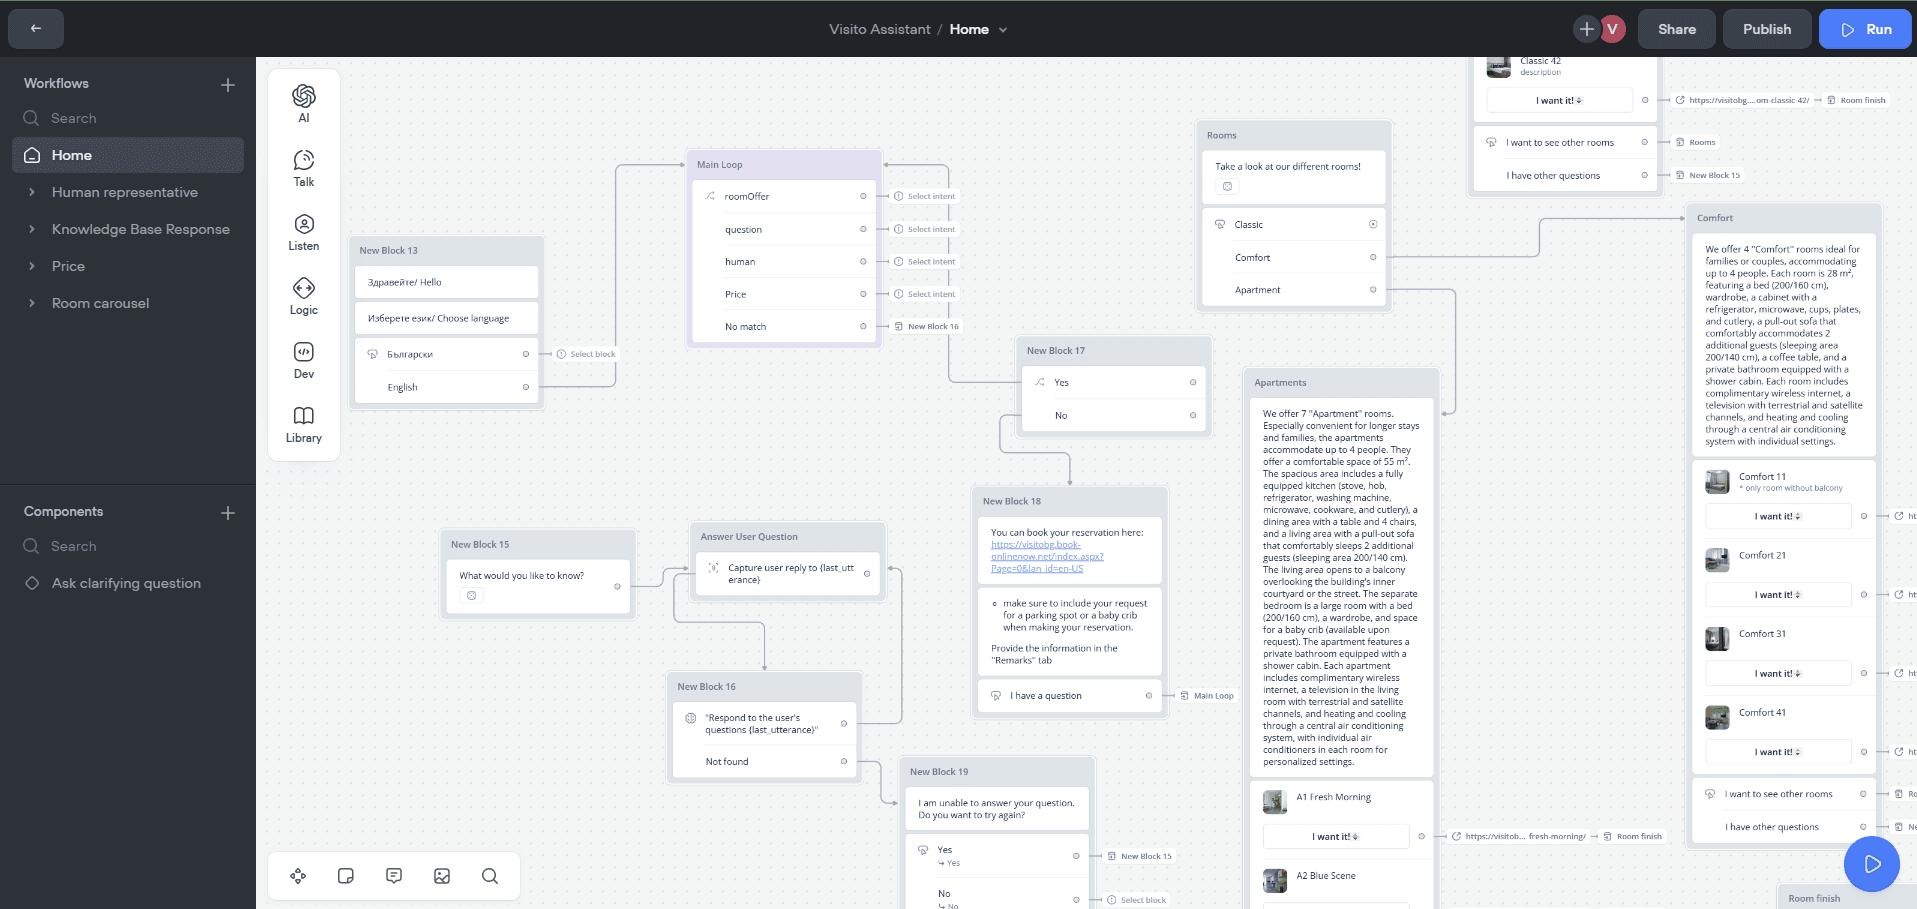Image resolution: width=1917 pixels, height=909 pixels.
Task: Click the Publish button
Action: click(x=1766, y=29)
